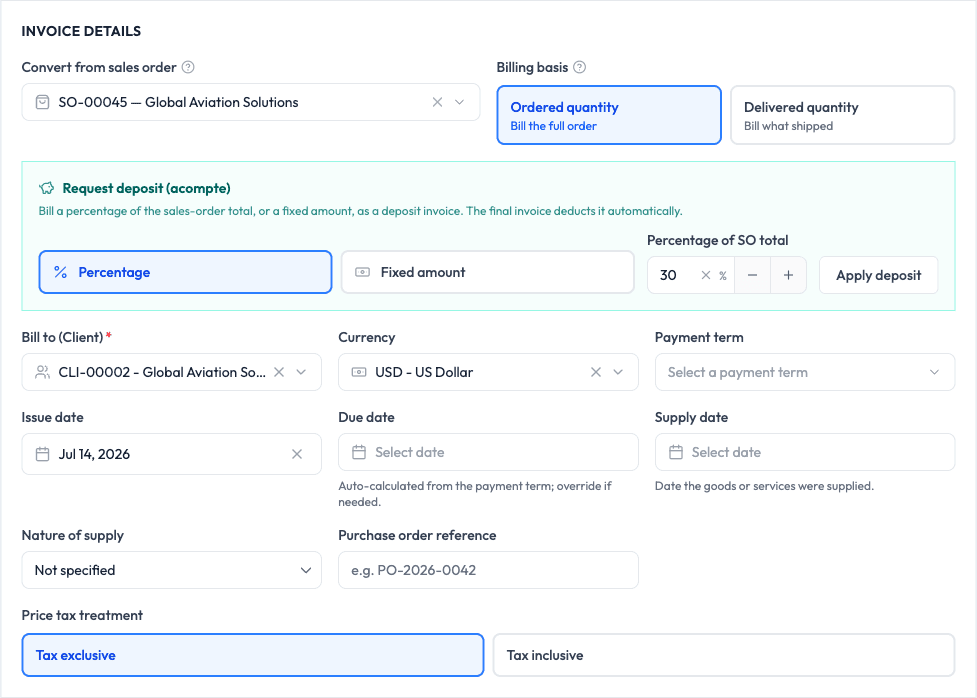Image resolution: width=977 pixels, height=698 pixels.
Task: Click the shopping bag icon in sales order field
Action: [42, 102]
